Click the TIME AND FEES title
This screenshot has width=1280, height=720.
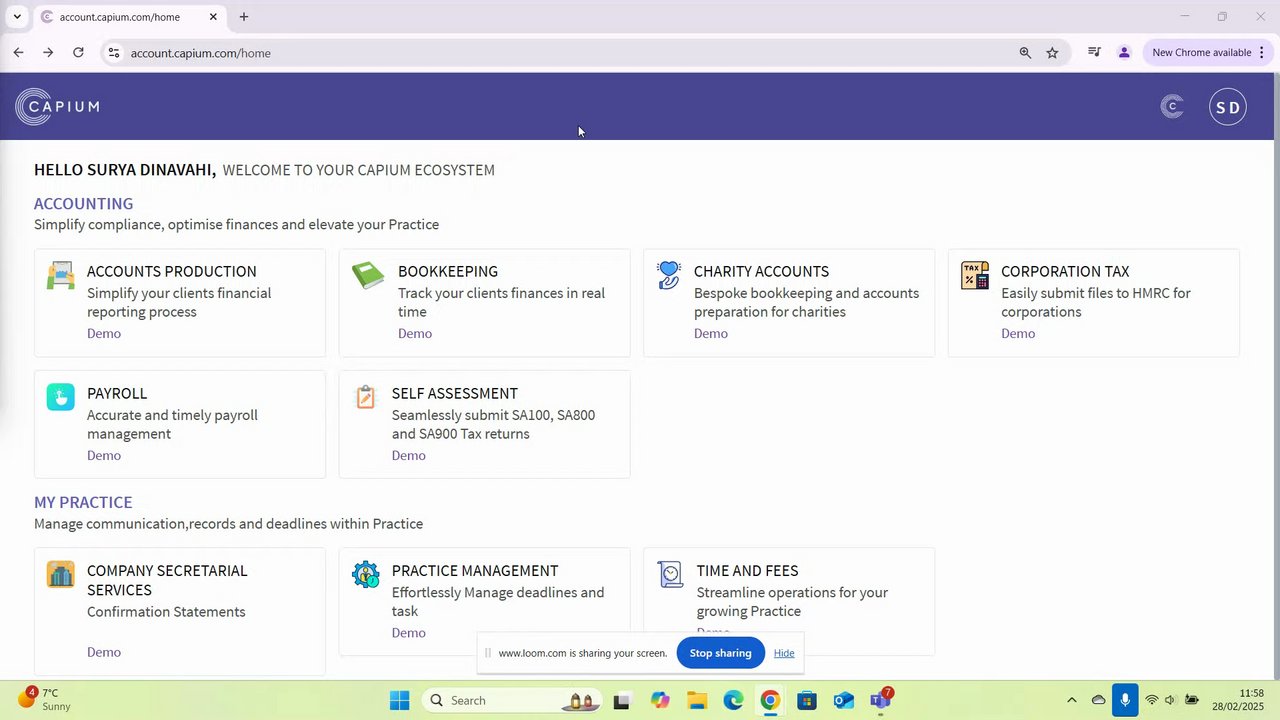pos(747,571)
